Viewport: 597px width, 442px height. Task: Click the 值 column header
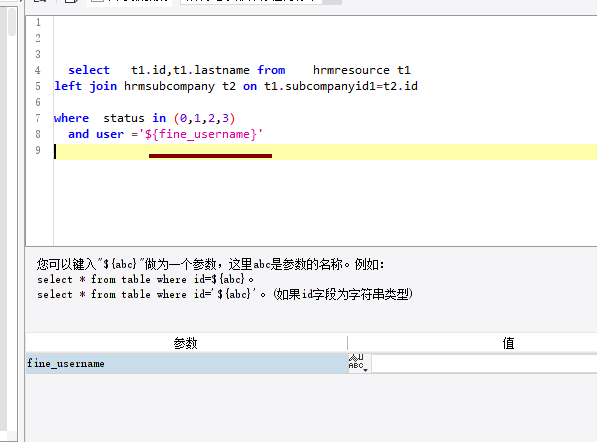(508, 343)
